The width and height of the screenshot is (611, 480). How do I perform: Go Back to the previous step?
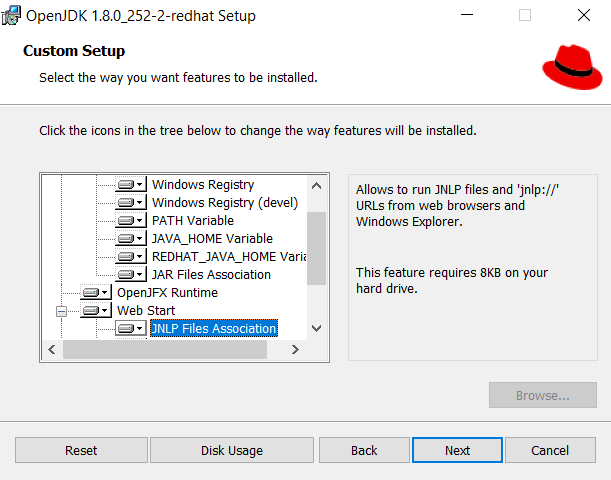[364, 450]
